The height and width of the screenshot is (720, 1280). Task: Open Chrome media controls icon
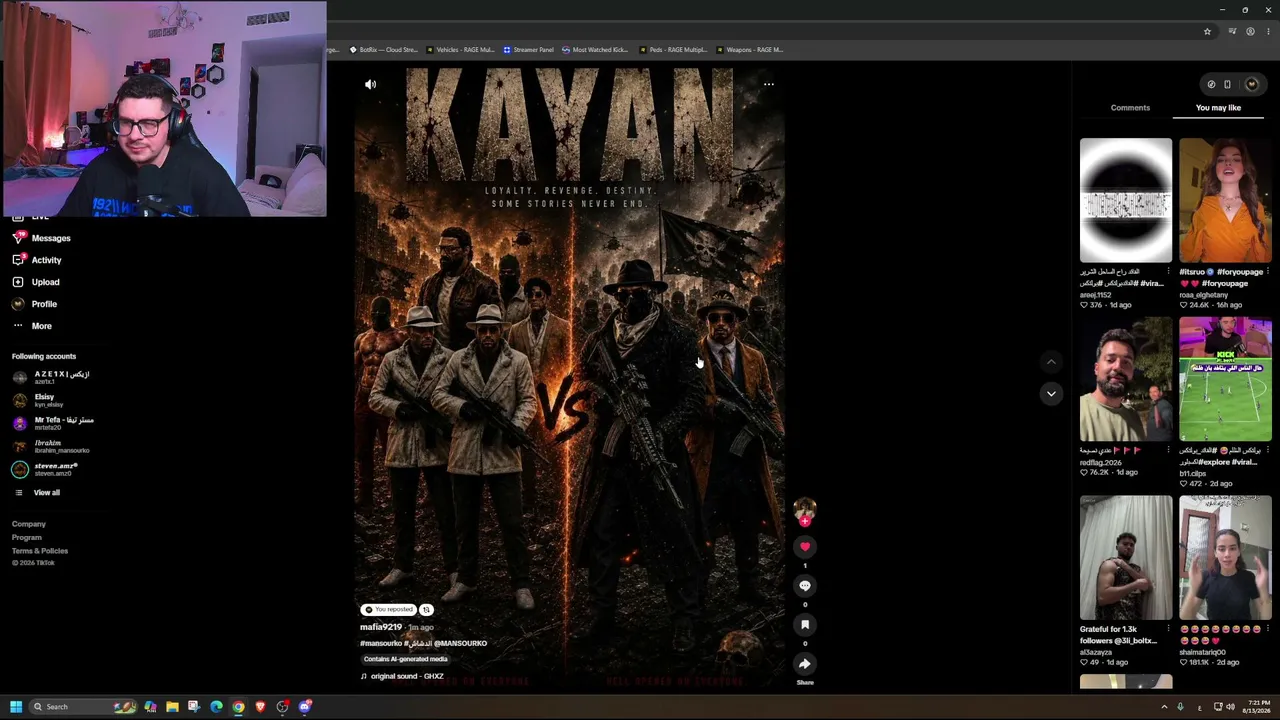[x=1232, y=31]
